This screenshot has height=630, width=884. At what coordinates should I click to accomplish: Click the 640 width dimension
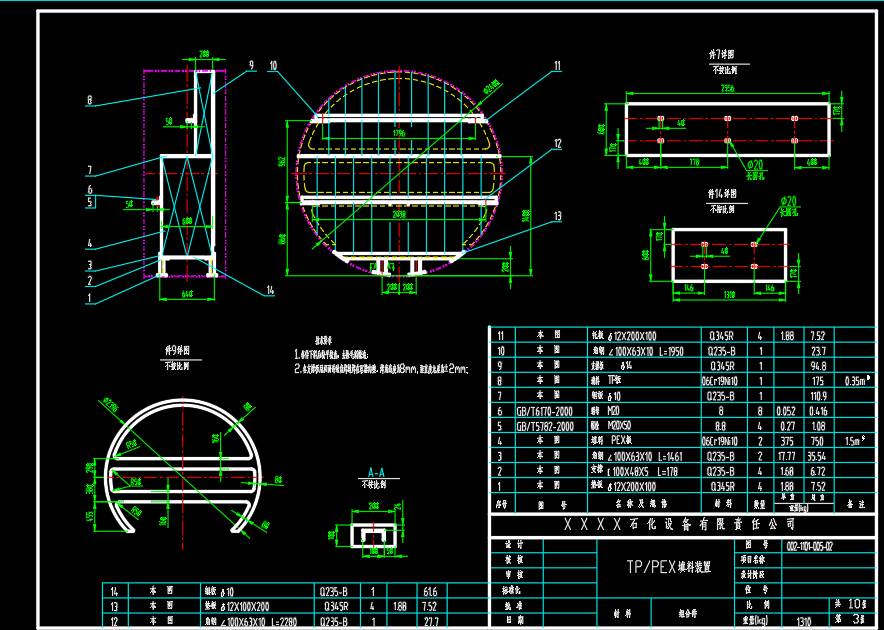[186, 294]
